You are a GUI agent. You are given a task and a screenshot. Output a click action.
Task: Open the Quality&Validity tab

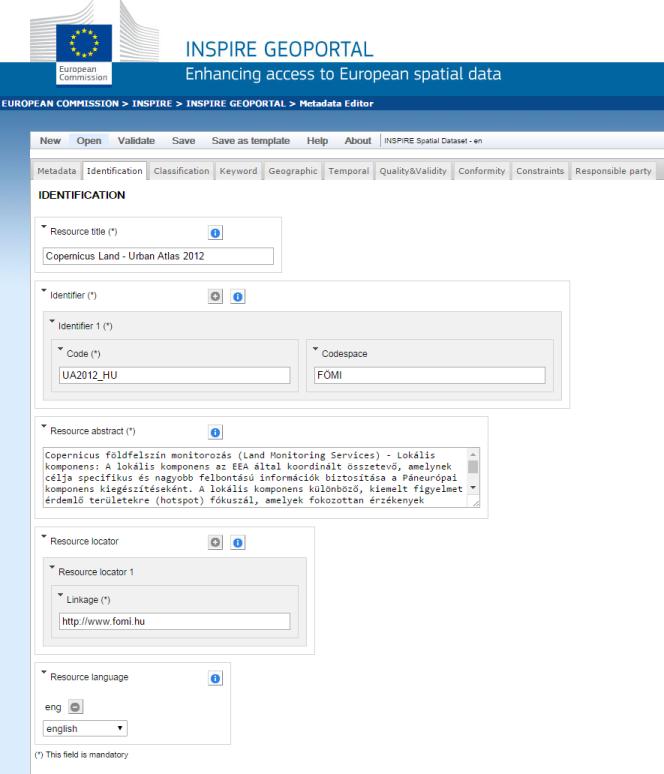(413, 171)
